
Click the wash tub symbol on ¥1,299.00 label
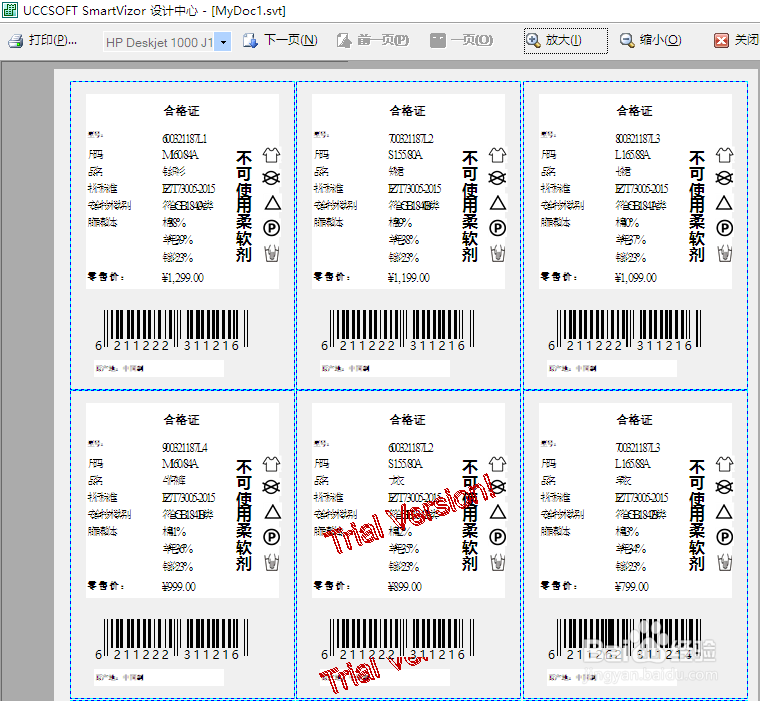click(x=271, y=254)
